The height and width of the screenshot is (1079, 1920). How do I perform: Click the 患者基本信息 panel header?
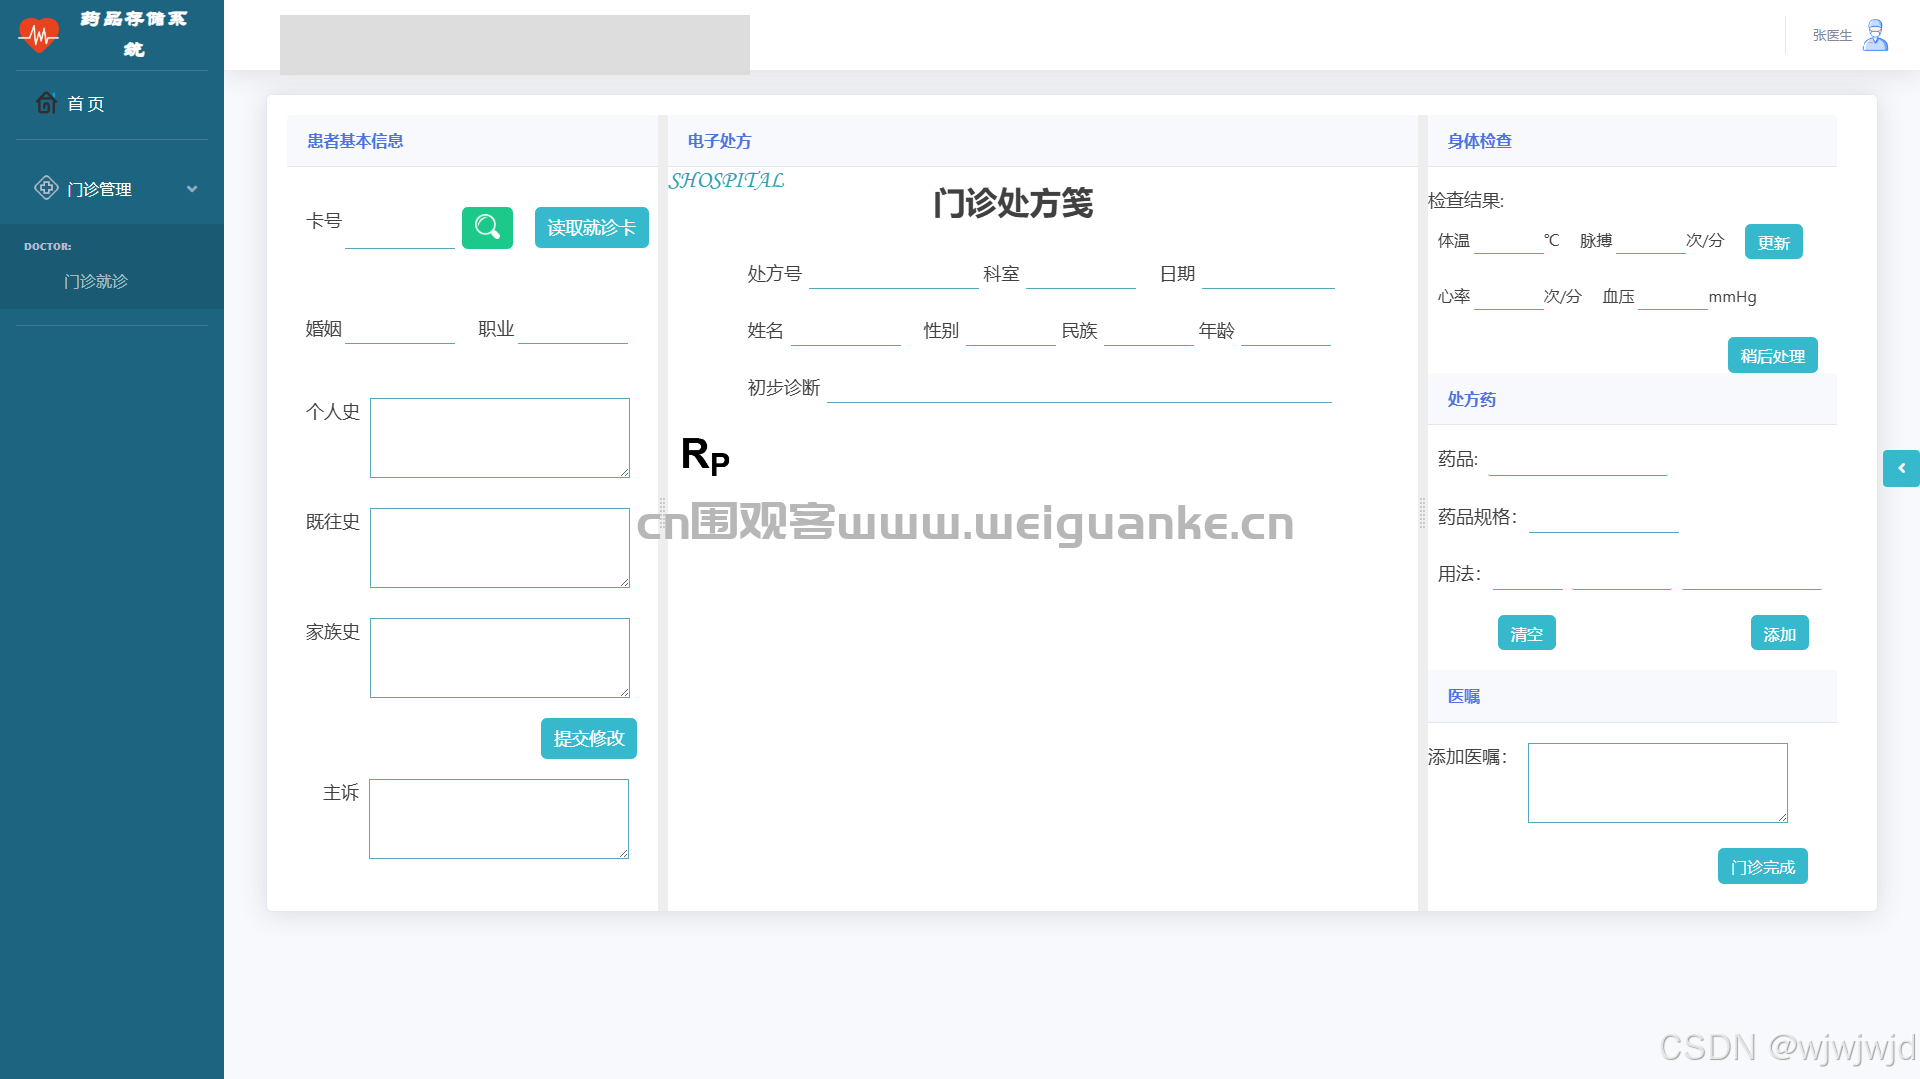pyautogui.click(x=355, y=141)
